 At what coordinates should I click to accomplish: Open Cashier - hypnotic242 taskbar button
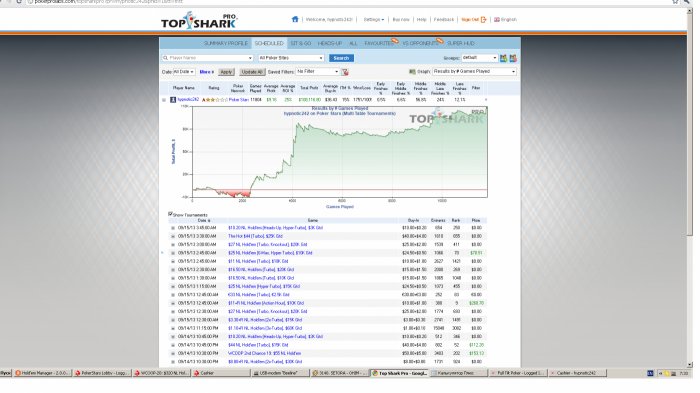click(577, 373)
